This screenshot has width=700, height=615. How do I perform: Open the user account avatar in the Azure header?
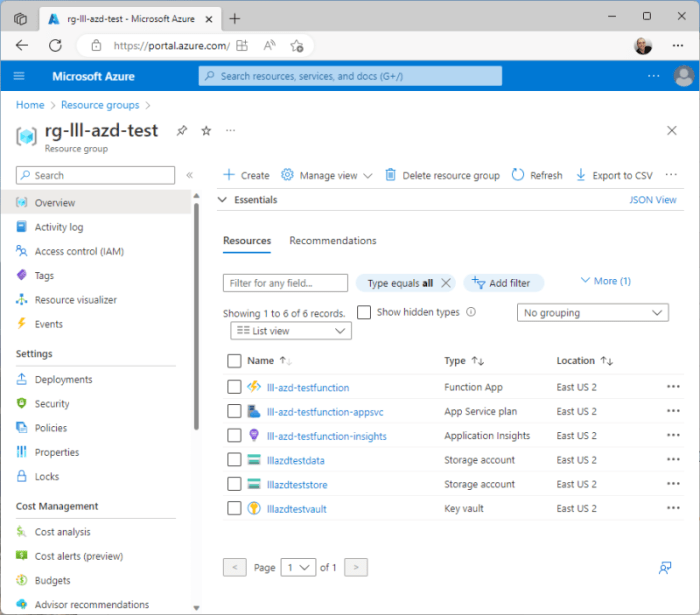[x=684, y=76]
